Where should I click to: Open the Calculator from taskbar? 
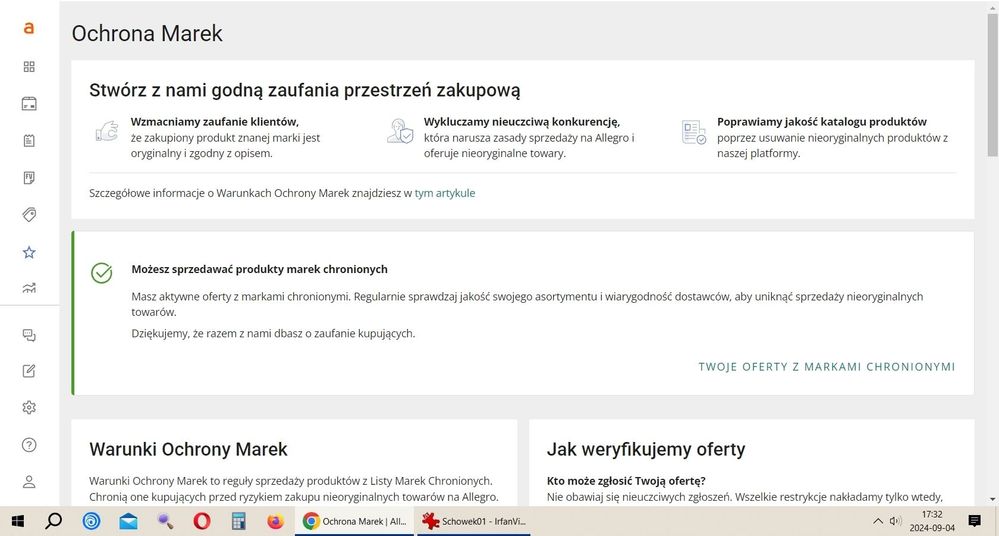239,521
